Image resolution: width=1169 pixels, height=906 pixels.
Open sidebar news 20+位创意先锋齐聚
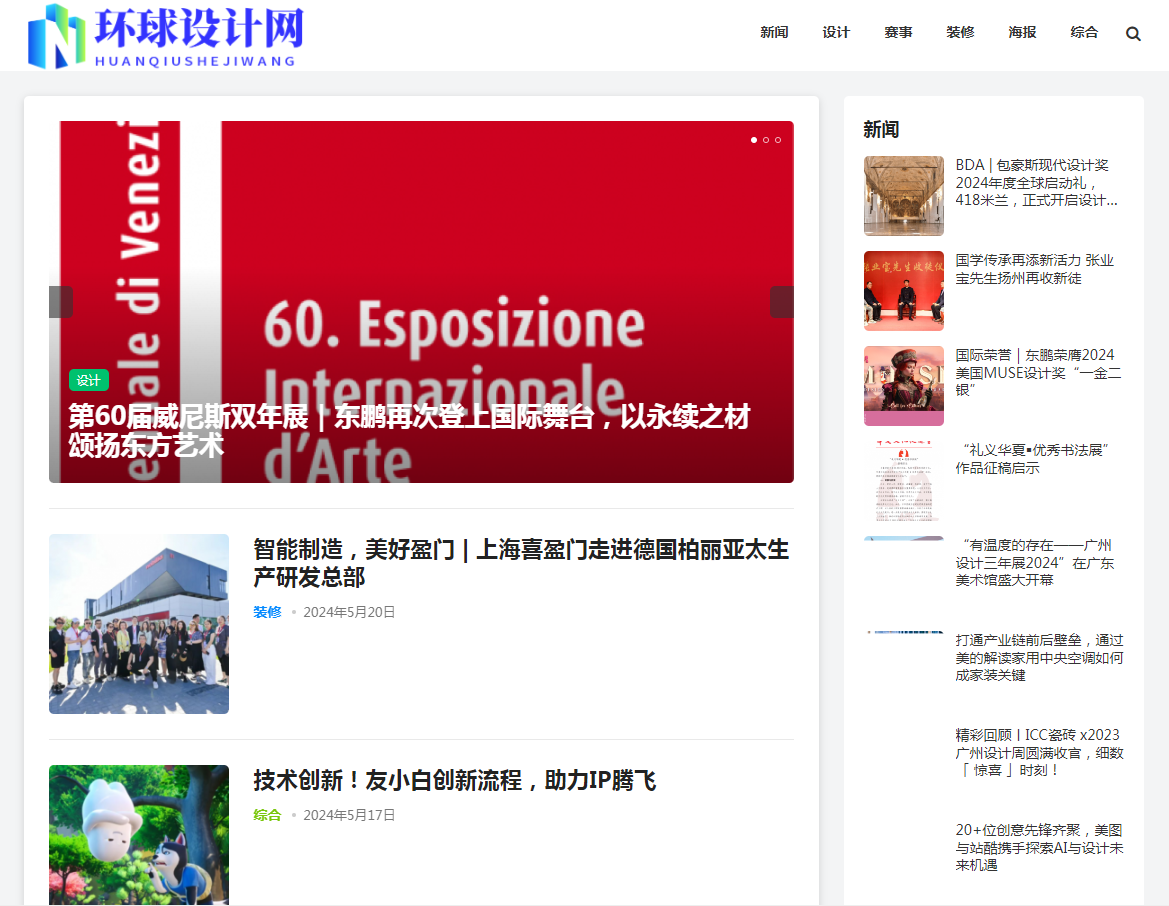pyautogui.click(x=1039, y=848)
